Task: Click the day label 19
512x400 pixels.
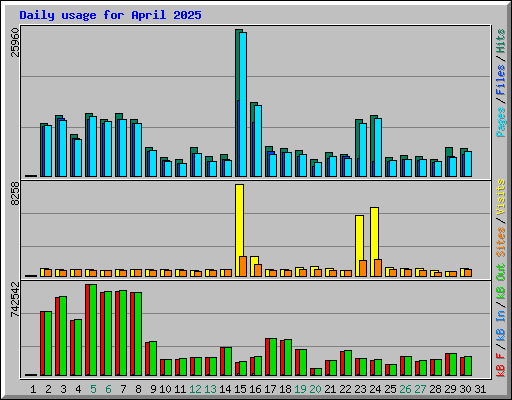Action: point(300,389)
